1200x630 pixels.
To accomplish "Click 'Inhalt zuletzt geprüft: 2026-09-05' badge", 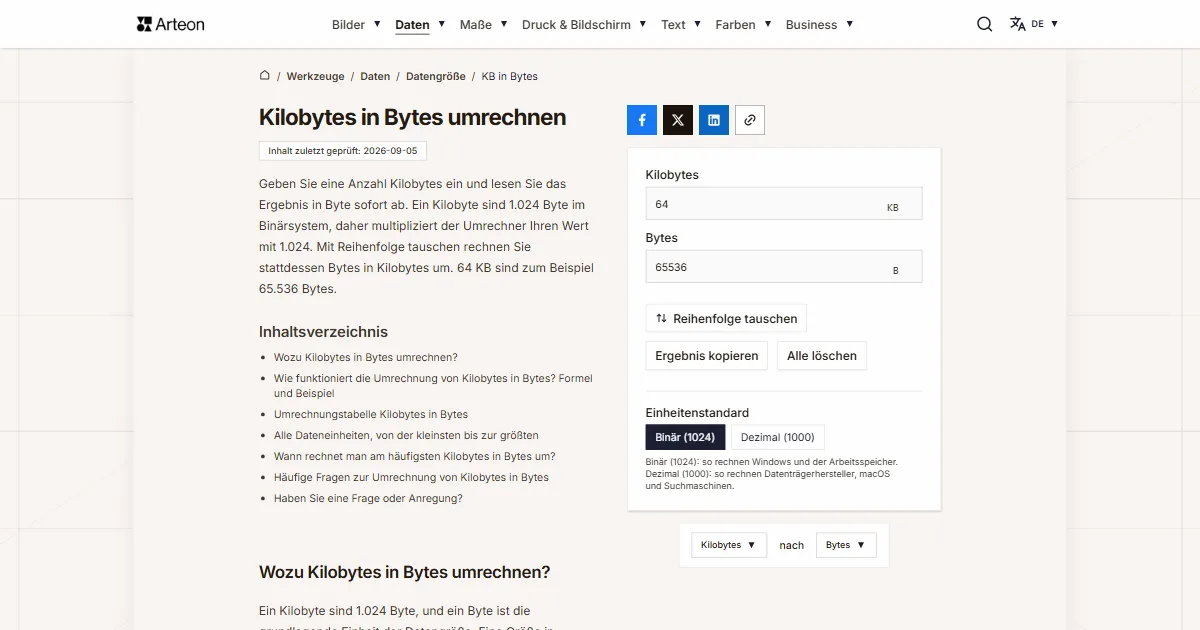I will pyautogui.click(x=343, y=151).
